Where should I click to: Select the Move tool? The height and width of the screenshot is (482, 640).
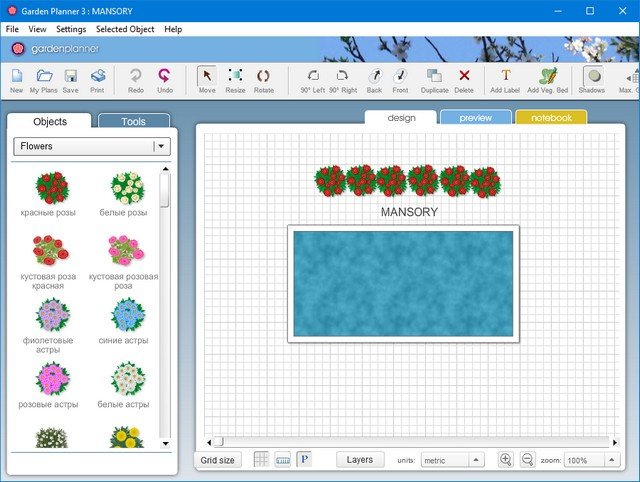207,80
